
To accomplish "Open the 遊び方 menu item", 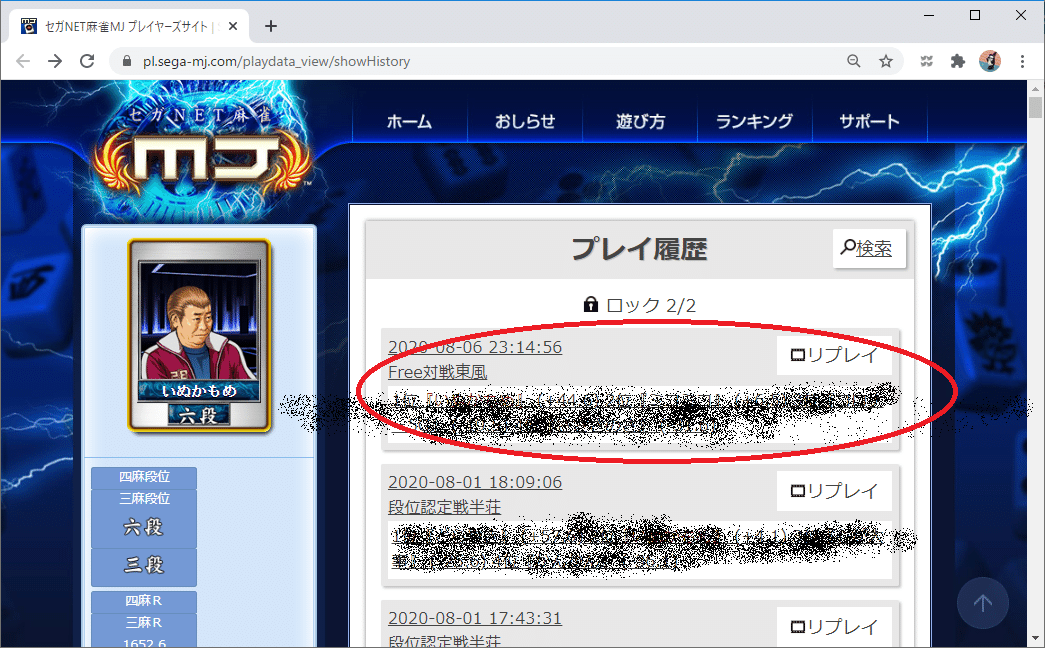I will (x=640, y=121).
